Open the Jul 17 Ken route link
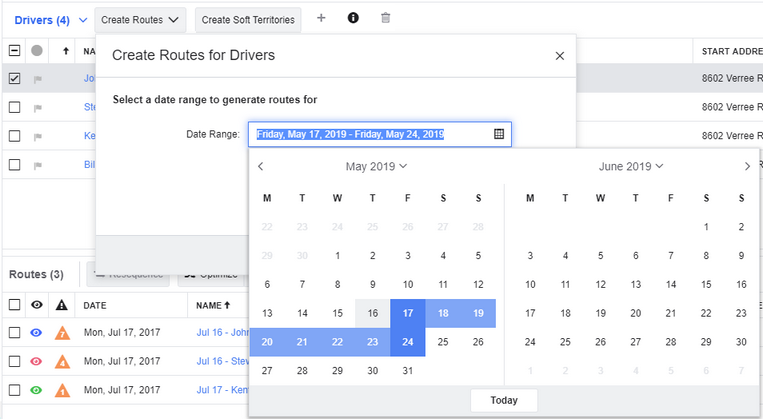The image size is (763, 419). coord(222,390)
